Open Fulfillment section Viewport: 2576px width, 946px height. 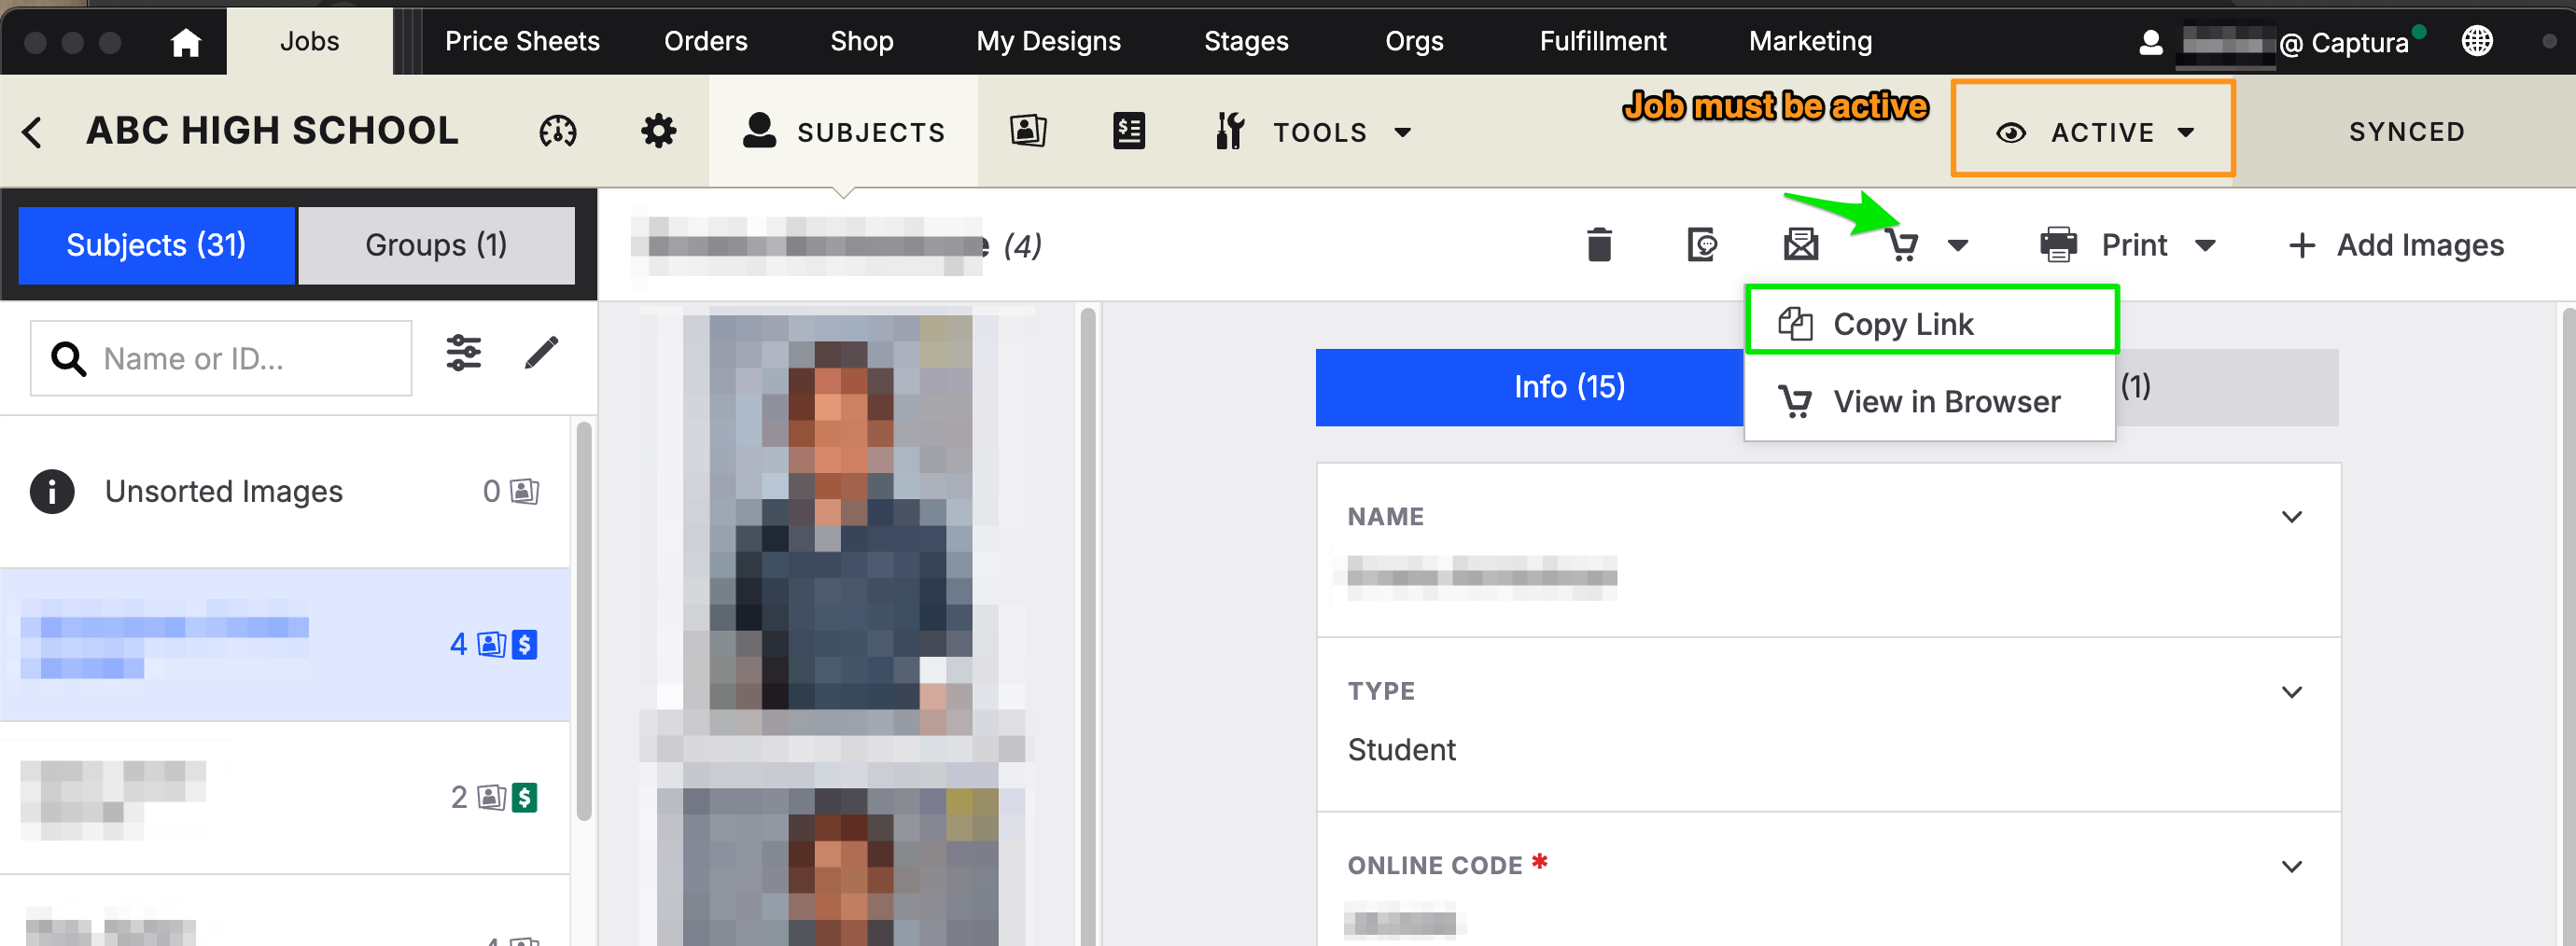click(1602, 41)
